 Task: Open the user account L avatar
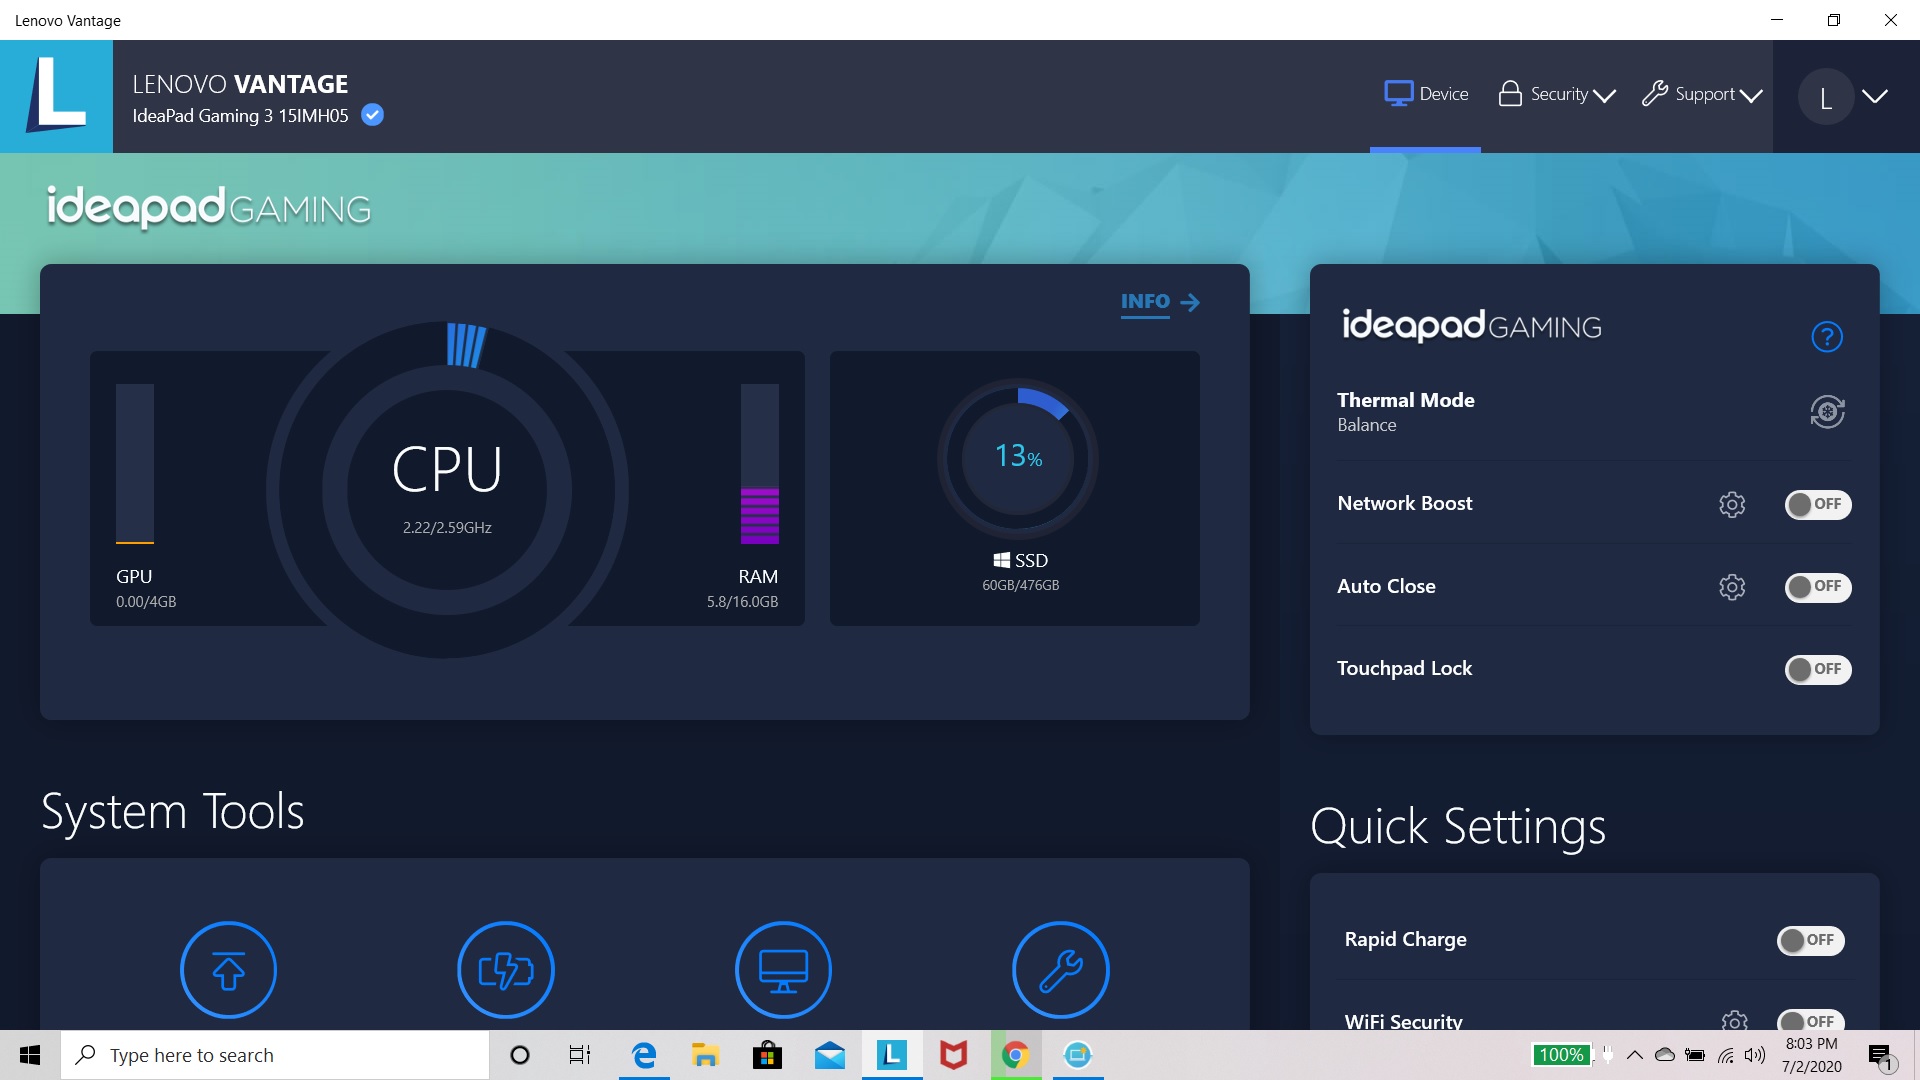click(x=1826, y=97)
